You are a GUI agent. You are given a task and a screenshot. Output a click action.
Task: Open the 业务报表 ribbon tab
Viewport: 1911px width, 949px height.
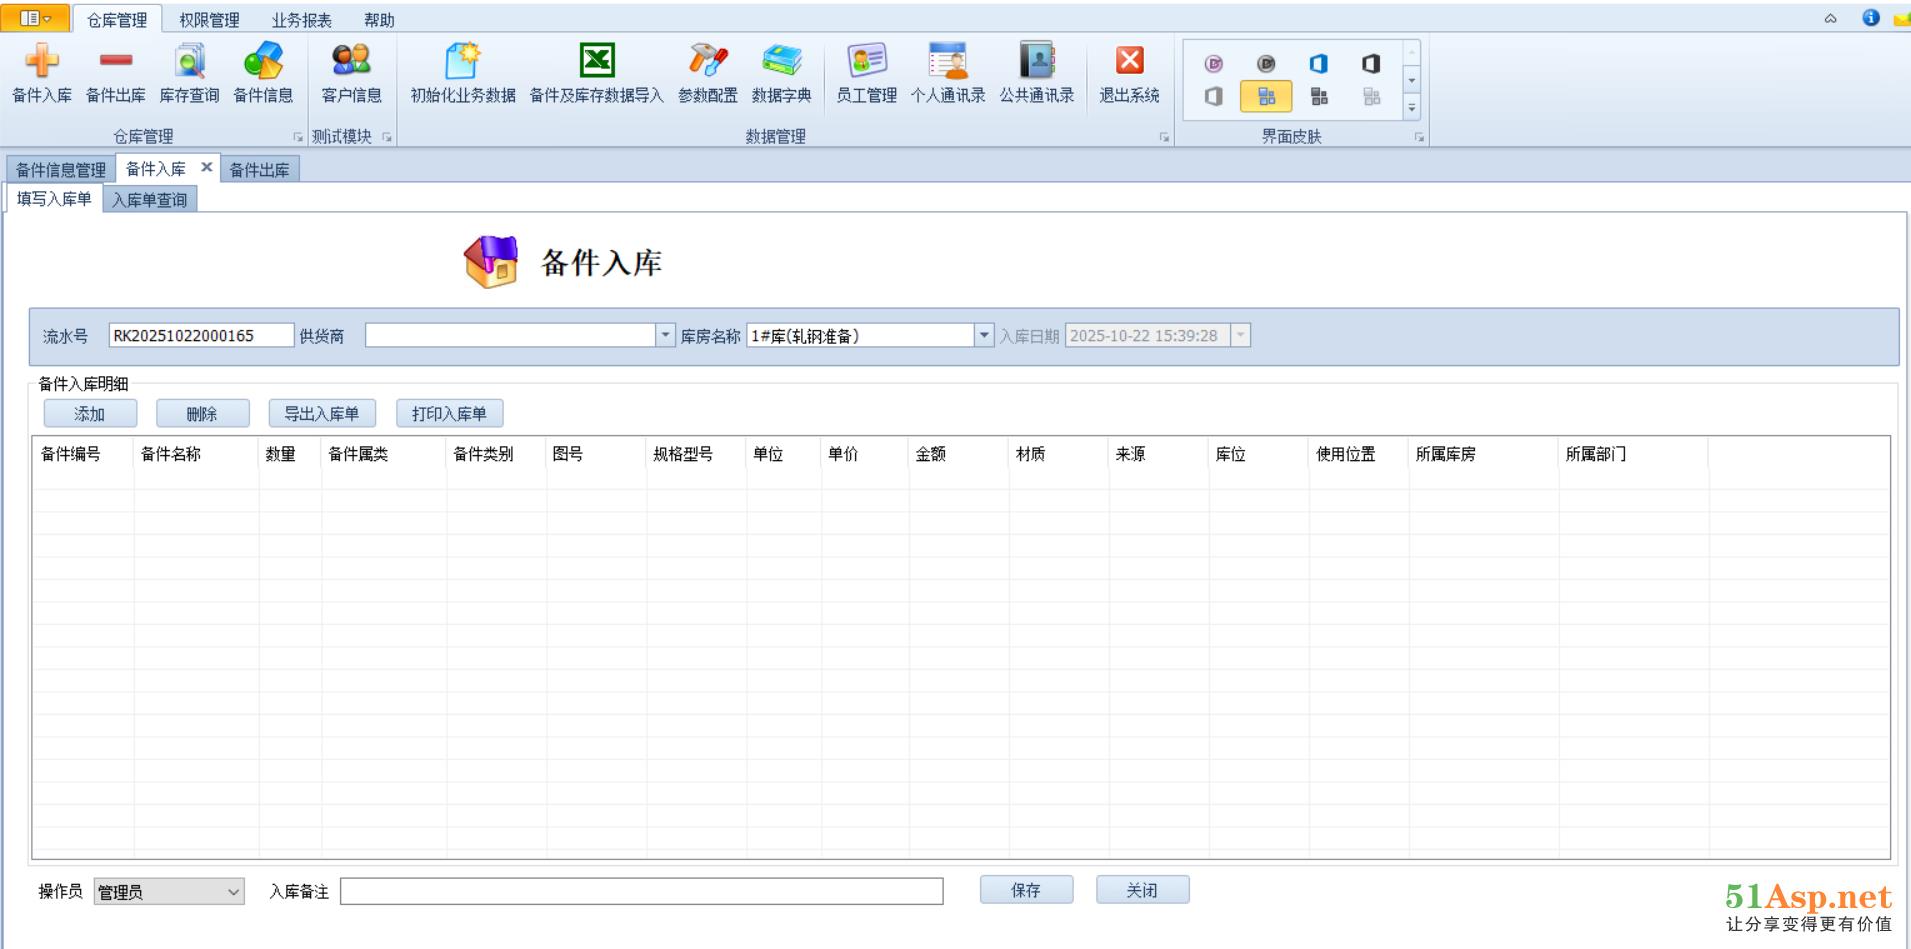tap(301, 20)
